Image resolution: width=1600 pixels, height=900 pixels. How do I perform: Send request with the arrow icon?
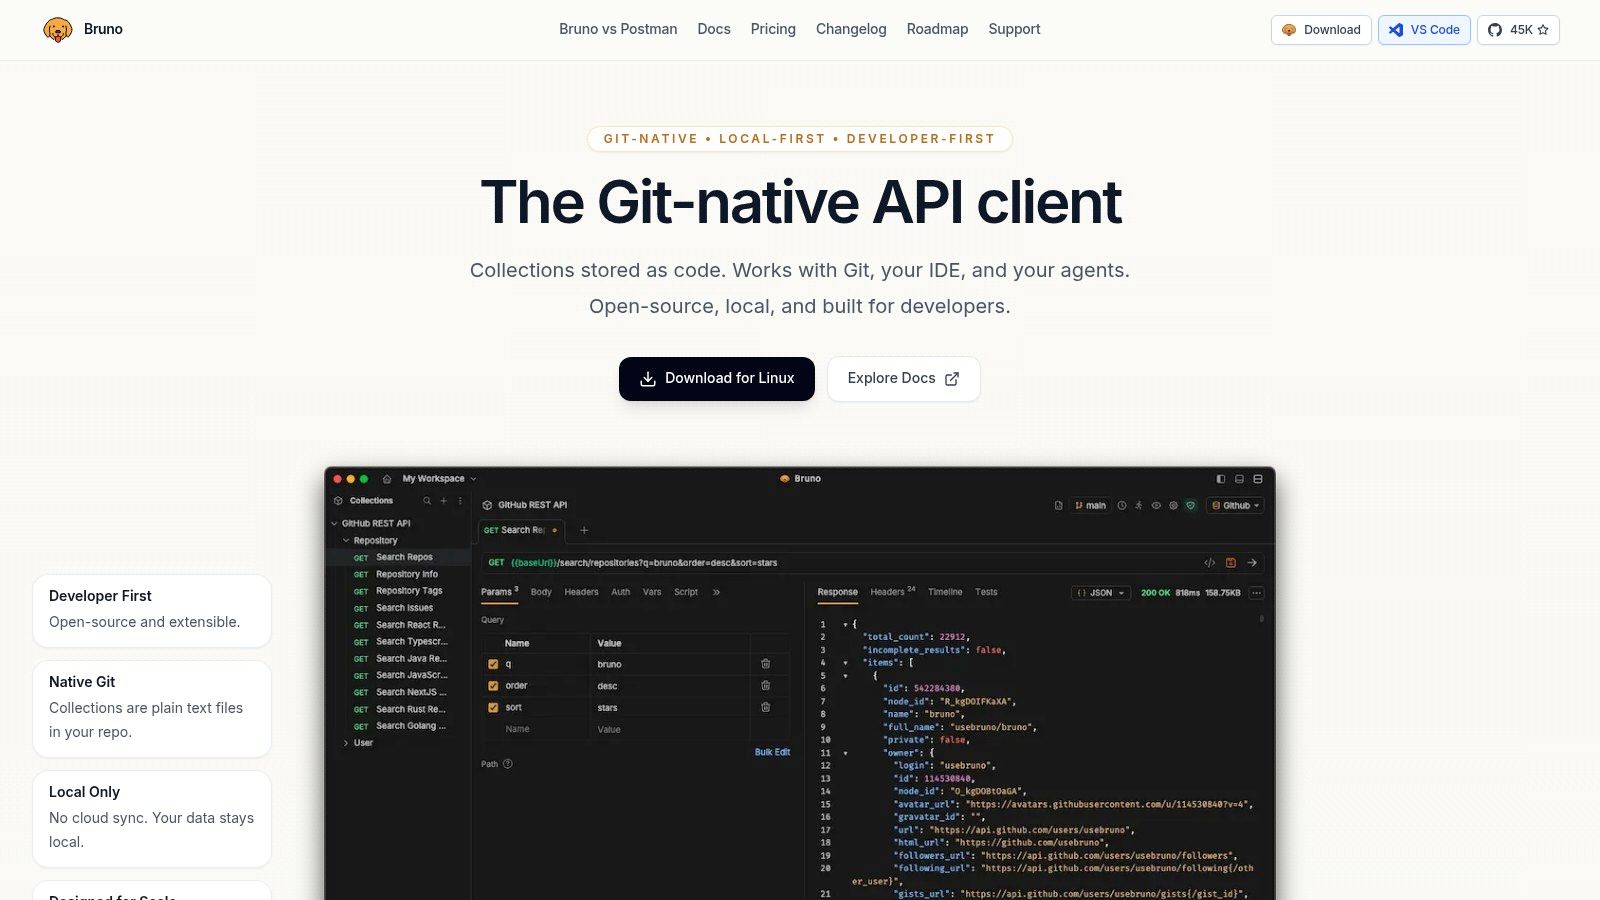[x=1252, y=563]
